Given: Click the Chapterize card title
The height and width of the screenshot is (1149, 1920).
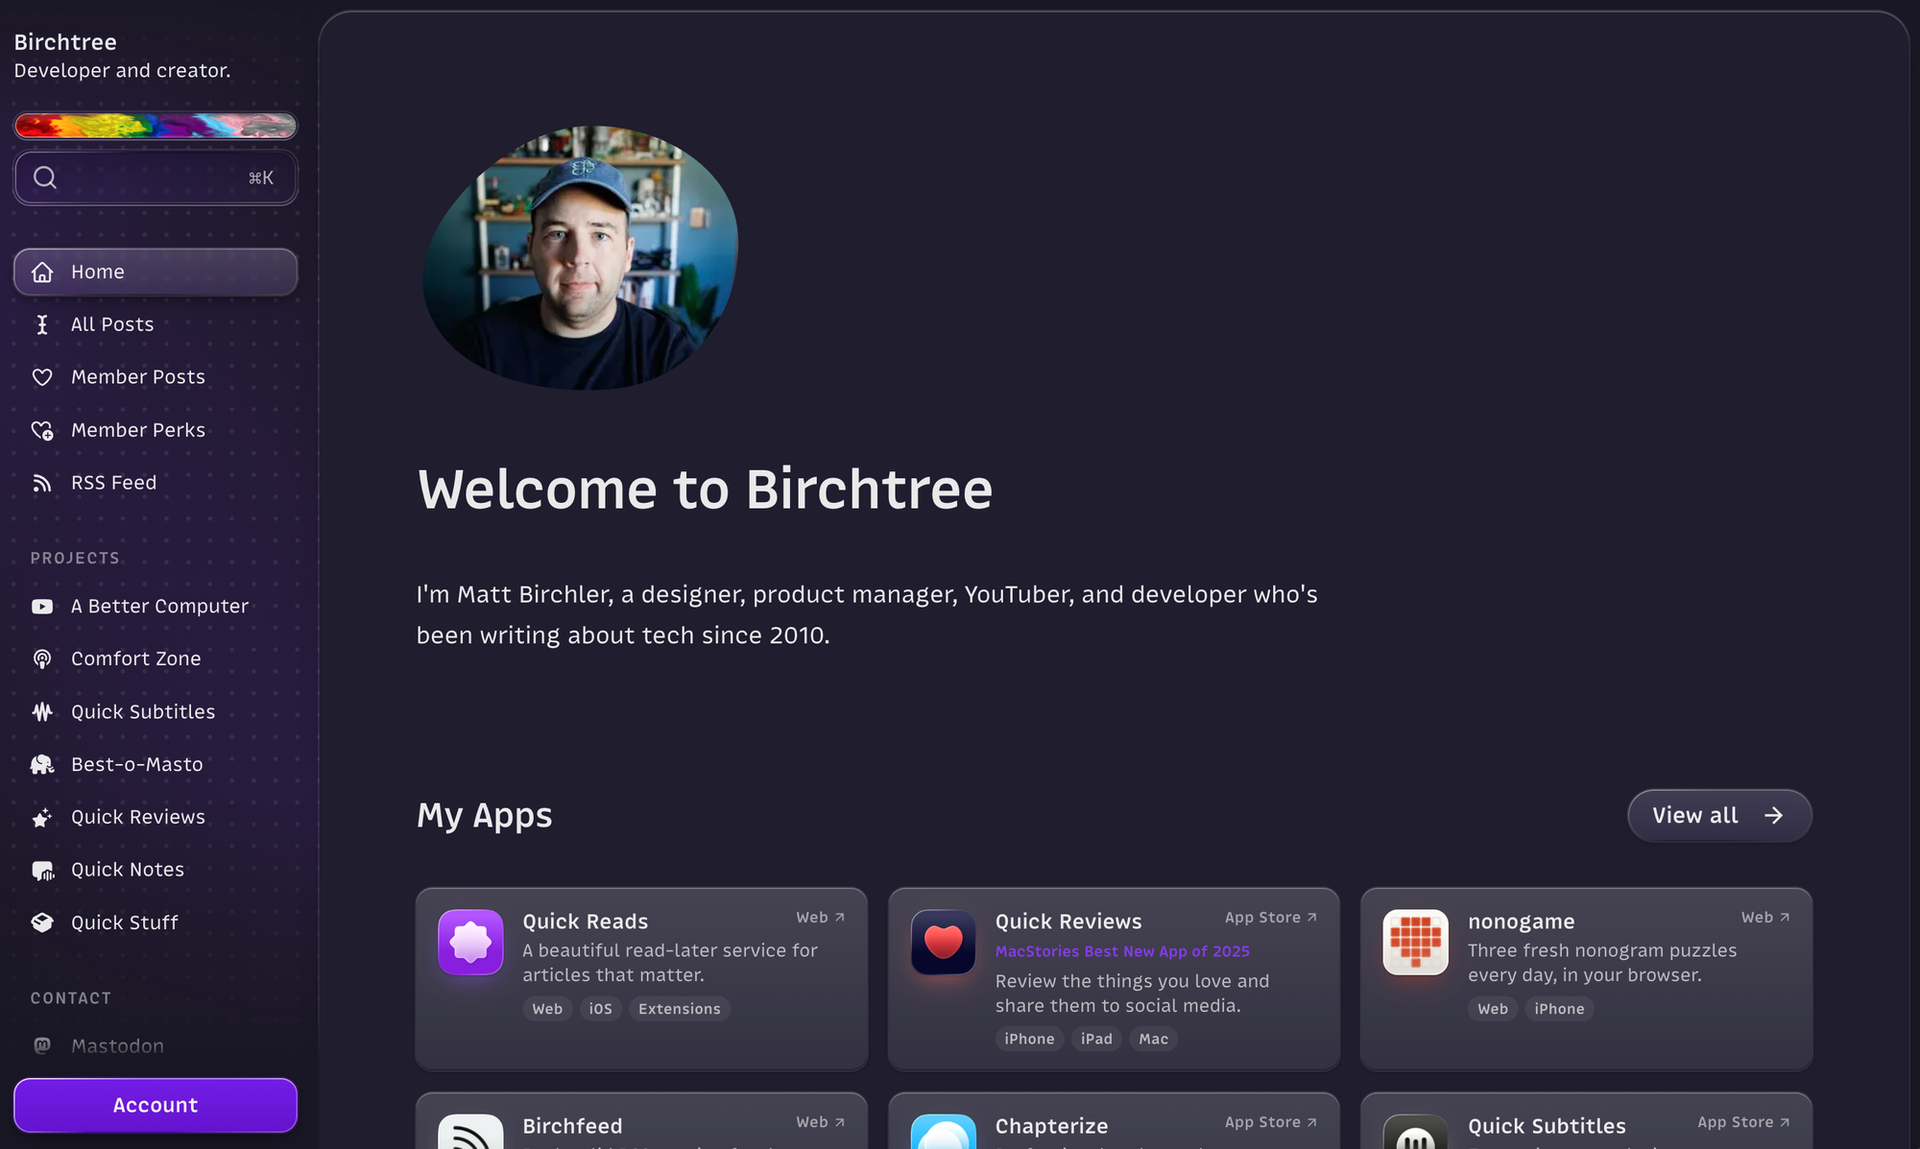Looking at the screenshot, I should click(1051, 1126).
